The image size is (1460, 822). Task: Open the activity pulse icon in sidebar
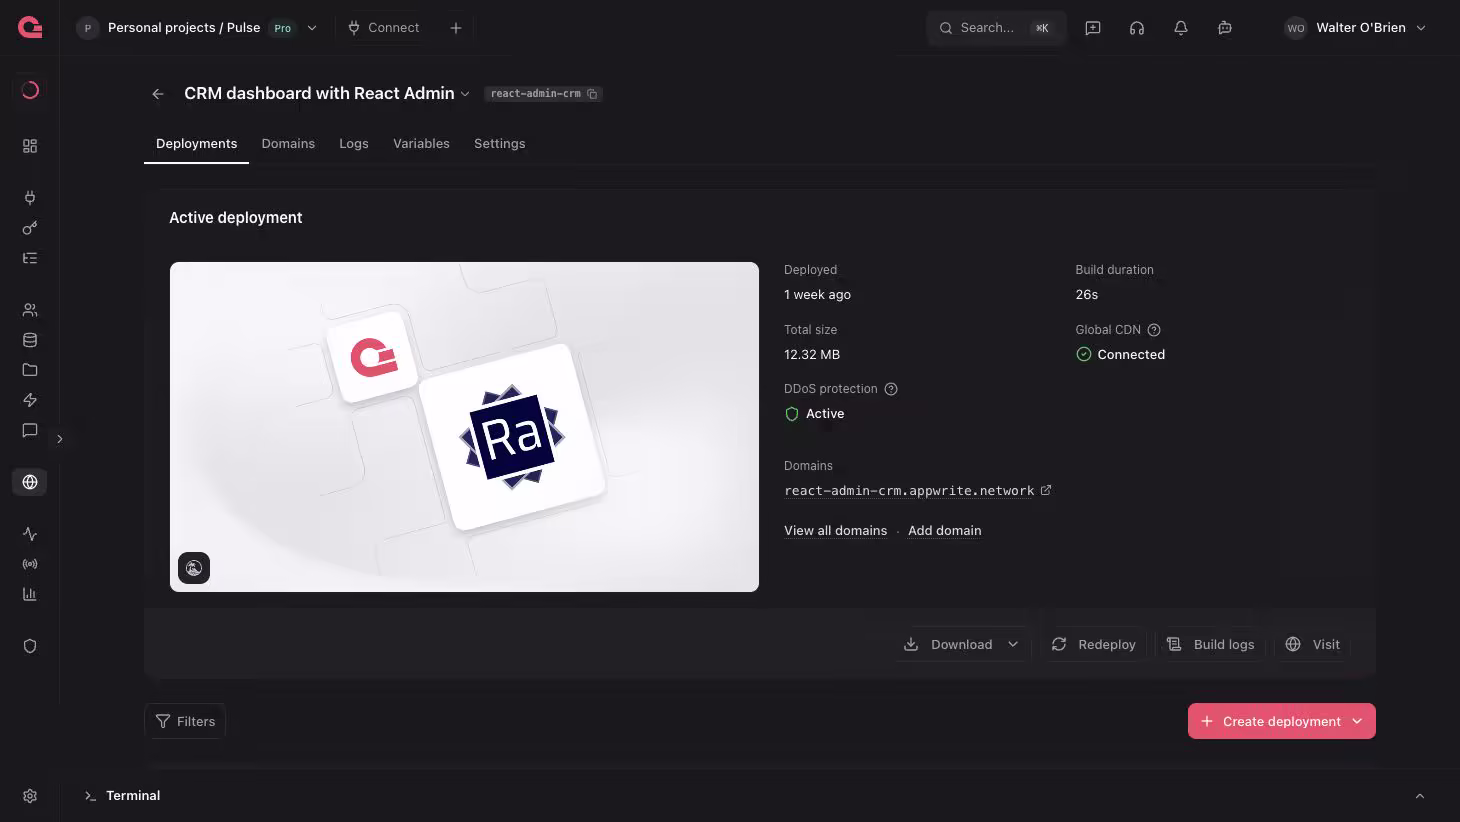click(30, 534)
